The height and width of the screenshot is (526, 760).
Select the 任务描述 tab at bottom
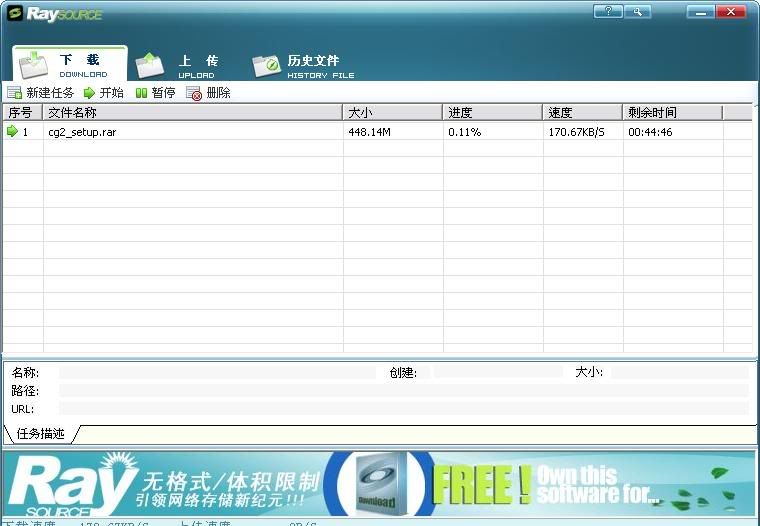tap(40, 434)
